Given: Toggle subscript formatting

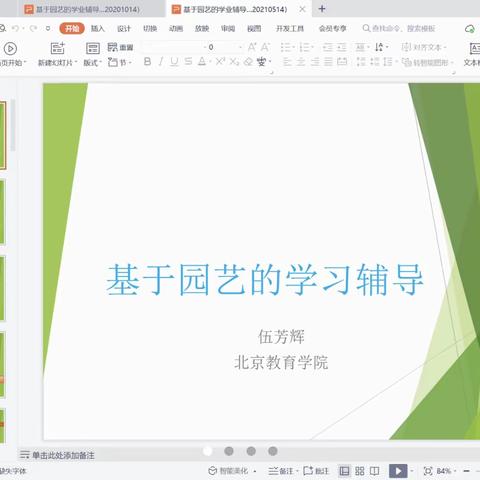Looking at the screenshot, I should (234, 62).
